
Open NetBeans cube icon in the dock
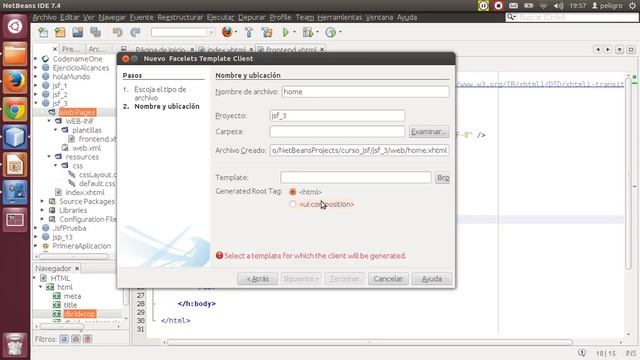click(15, 137)
